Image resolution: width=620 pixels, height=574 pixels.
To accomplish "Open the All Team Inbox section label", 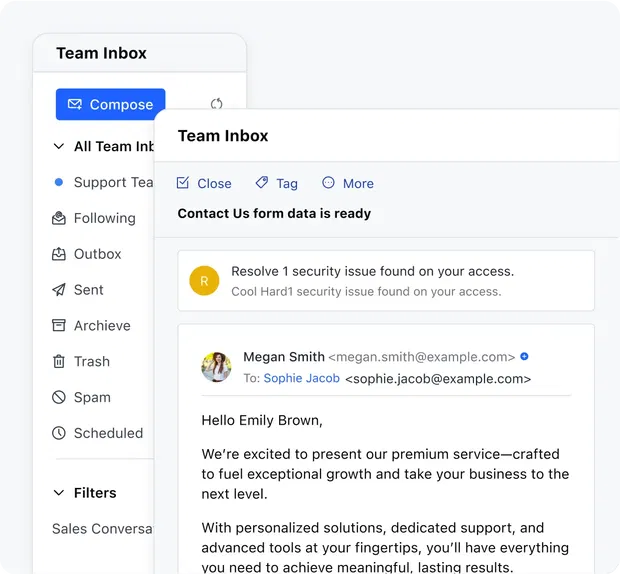I will coord(114,146).
